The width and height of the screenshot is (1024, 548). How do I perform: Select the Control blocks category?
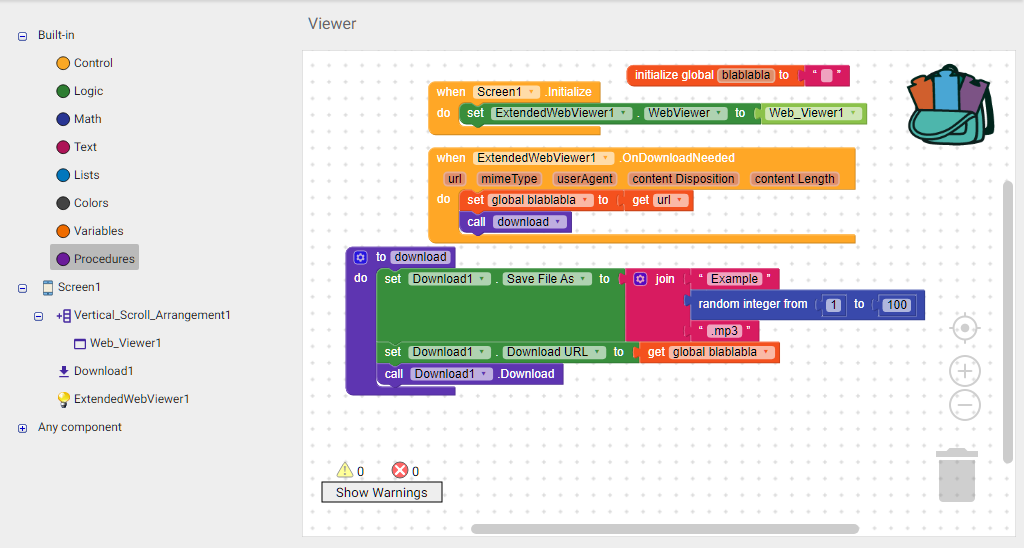[92, 63]
